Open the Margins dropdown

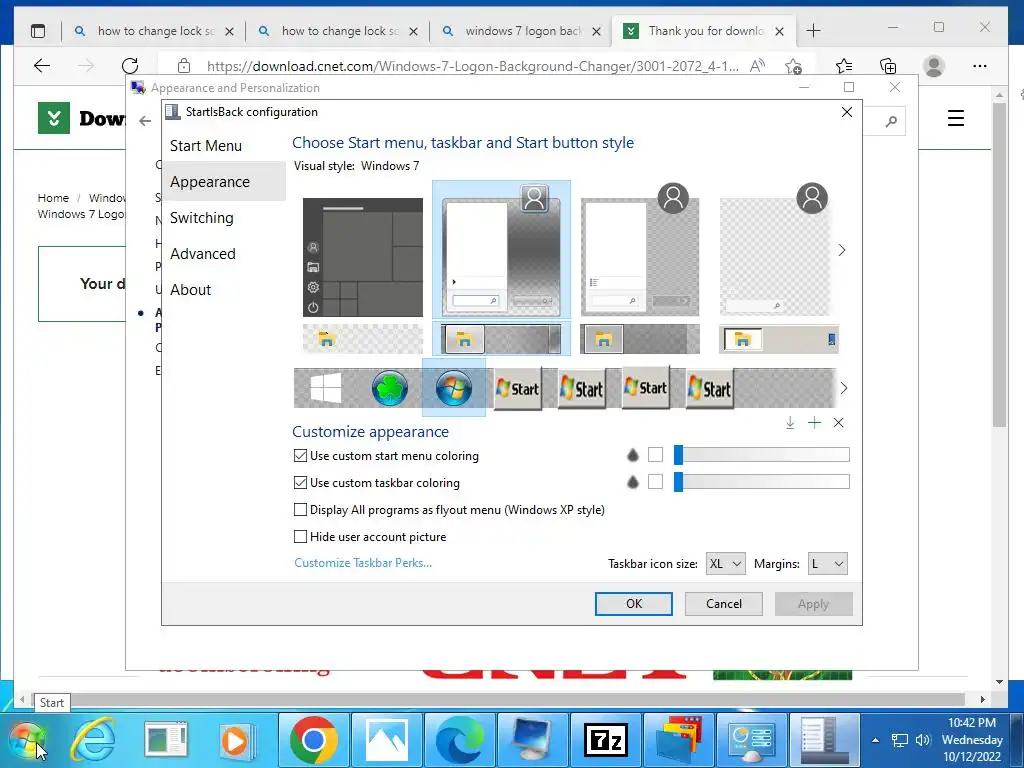(827, 564)
